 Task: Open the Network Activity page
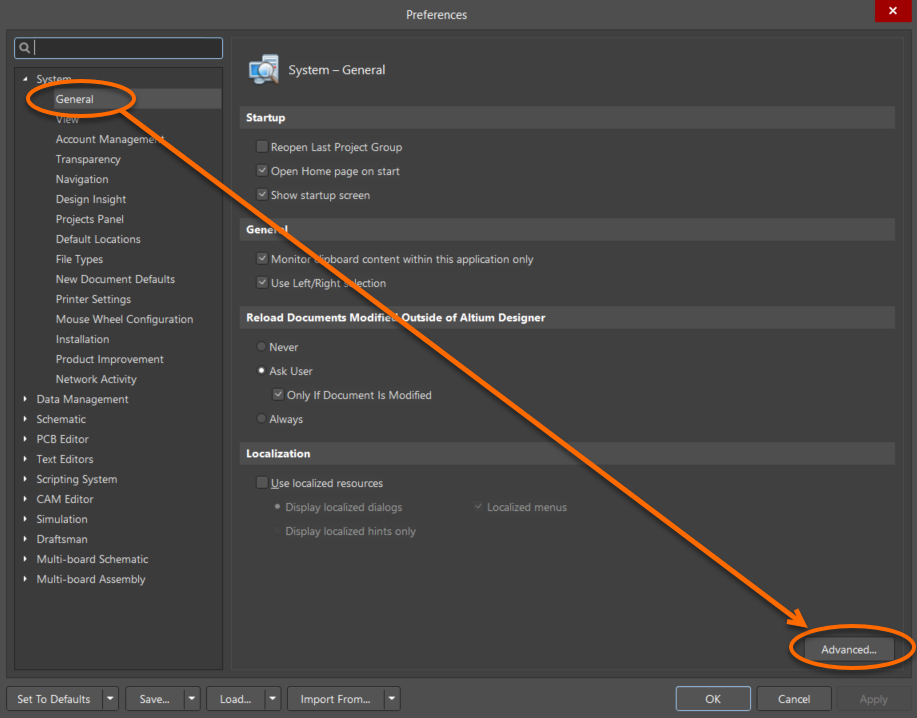pos(96,379)
